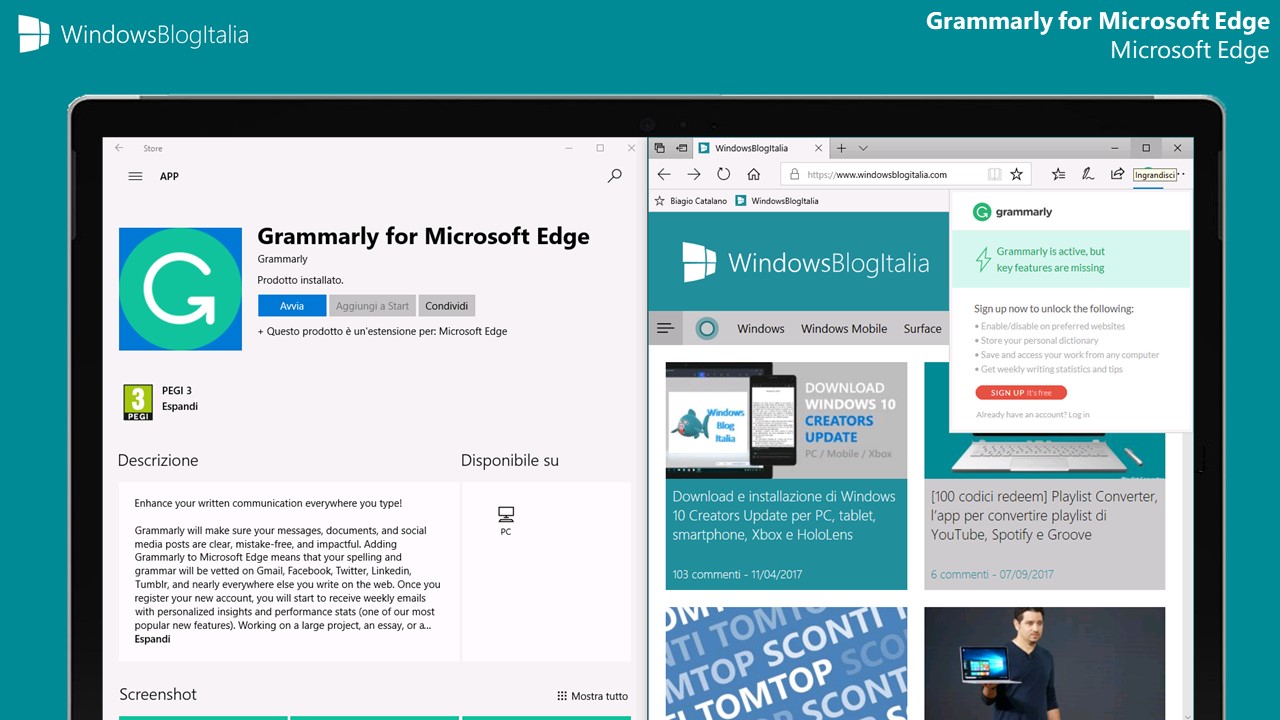Open a new tab in Edge
1280x720 pixels.
pyautogui.click(x=841, y=148)
